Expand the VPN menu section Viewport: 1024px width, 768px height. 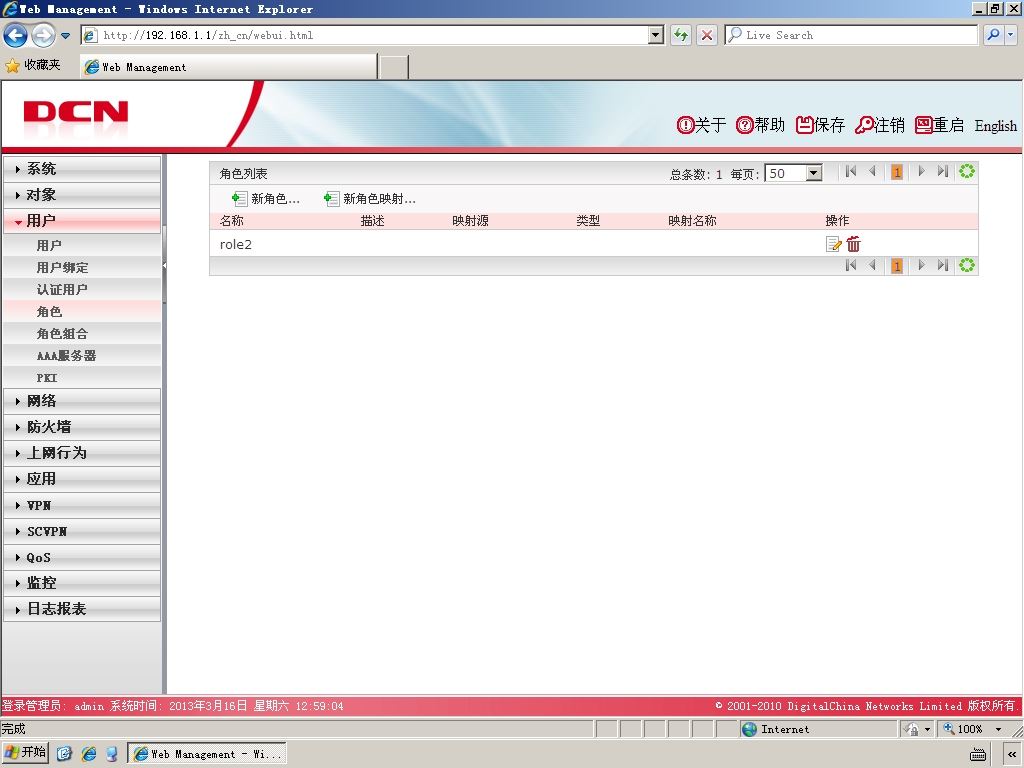[x=82, y=505]
